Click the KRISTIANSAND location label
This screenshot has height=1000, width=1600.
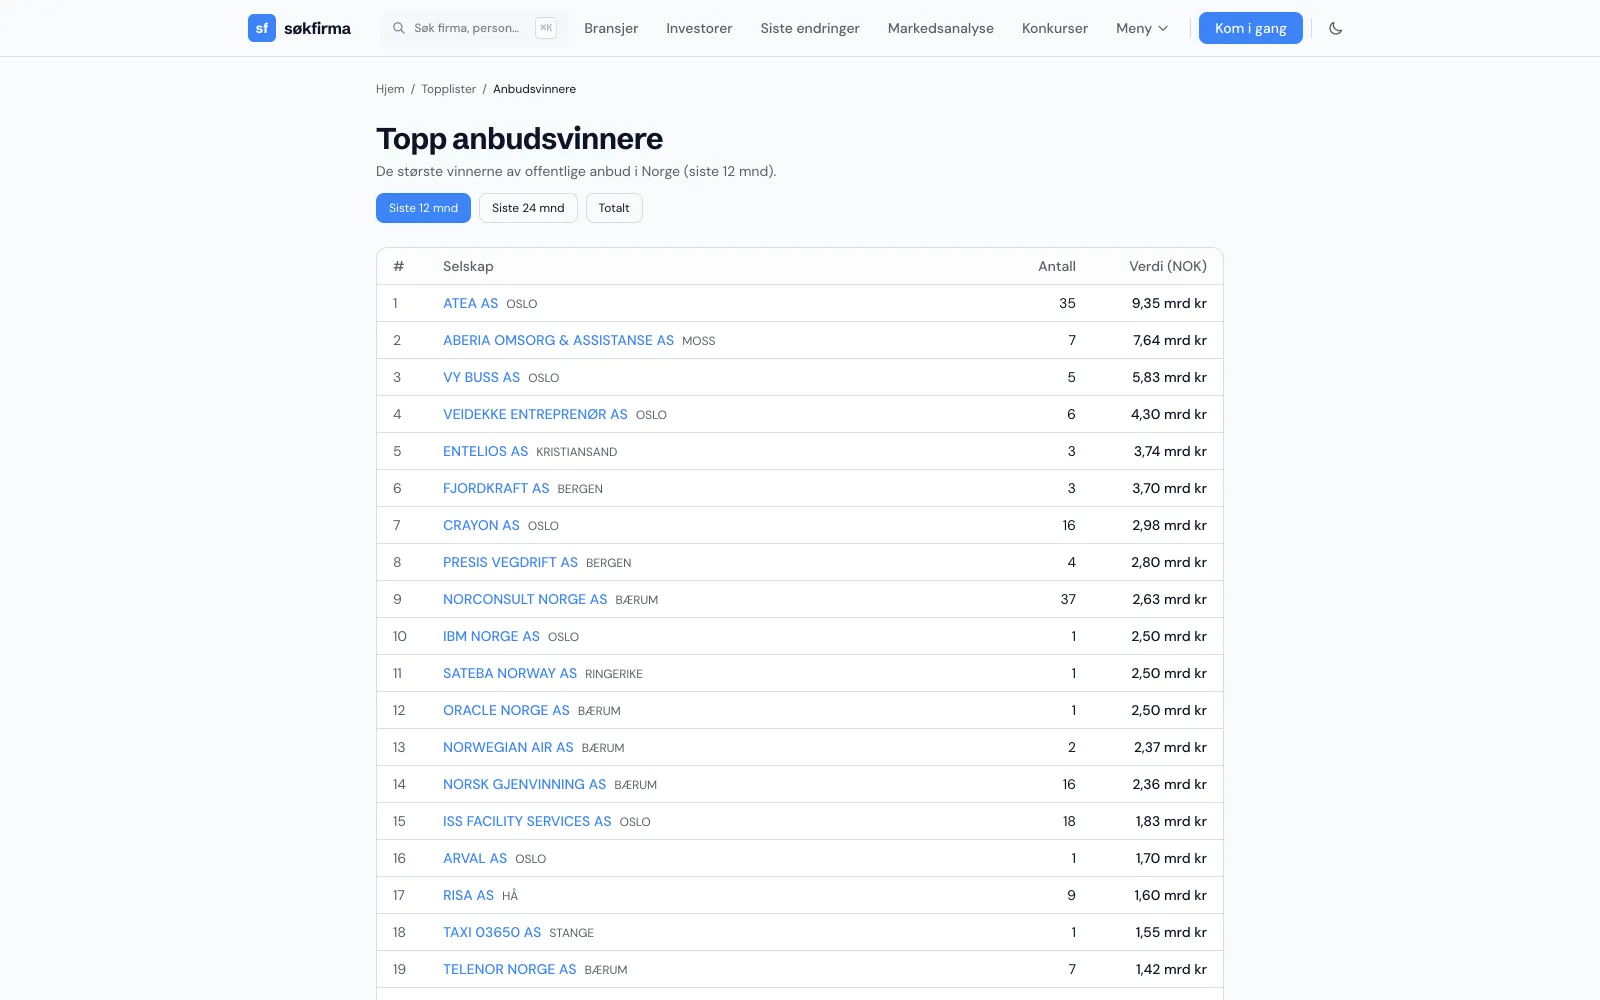[576, 452]
